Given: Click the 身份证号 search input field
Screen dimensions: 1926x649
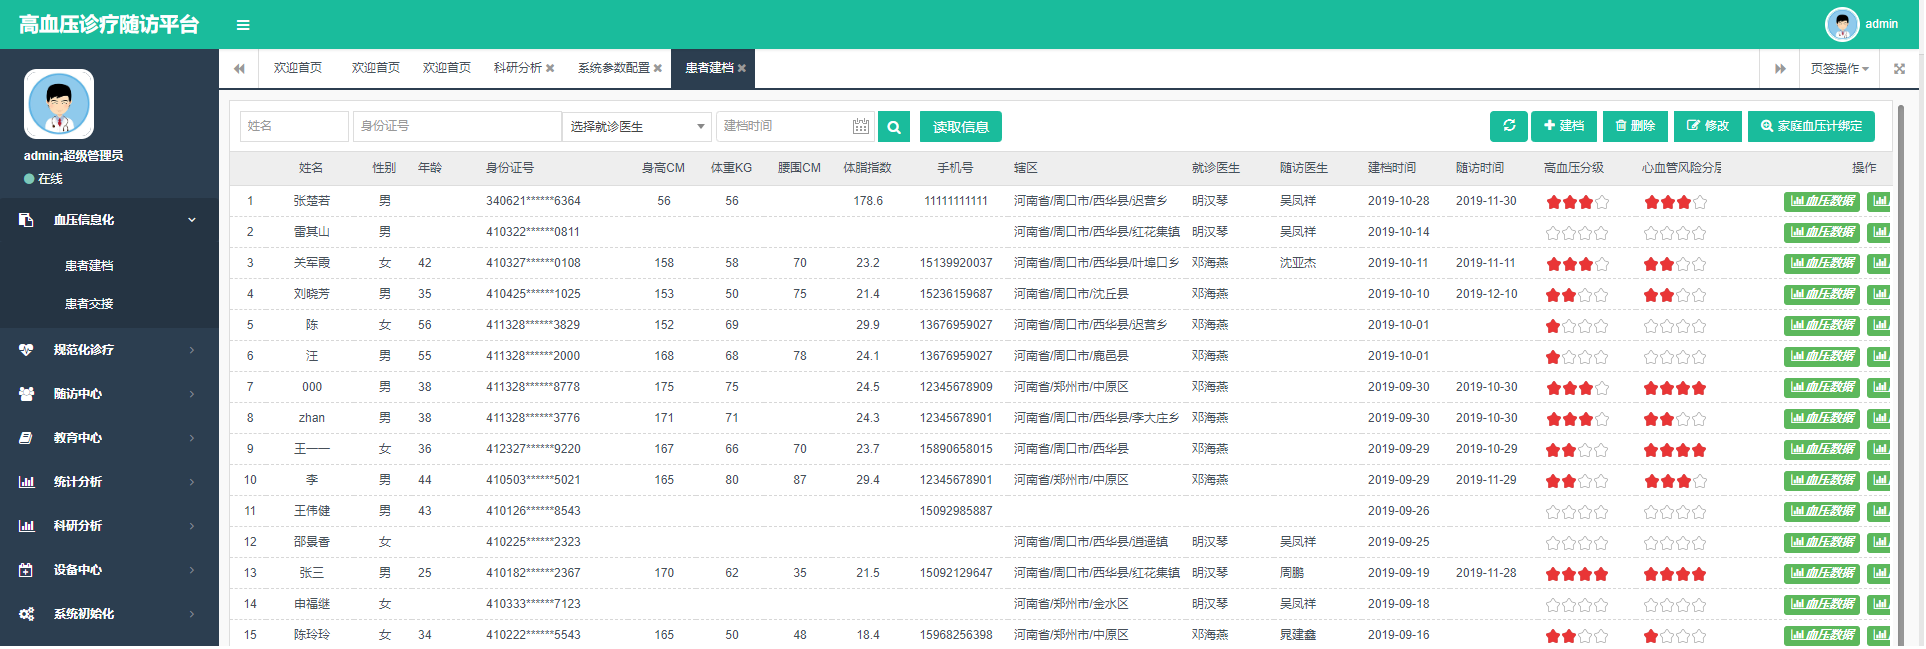Looking at the screenshot, I should coord(456,126).
